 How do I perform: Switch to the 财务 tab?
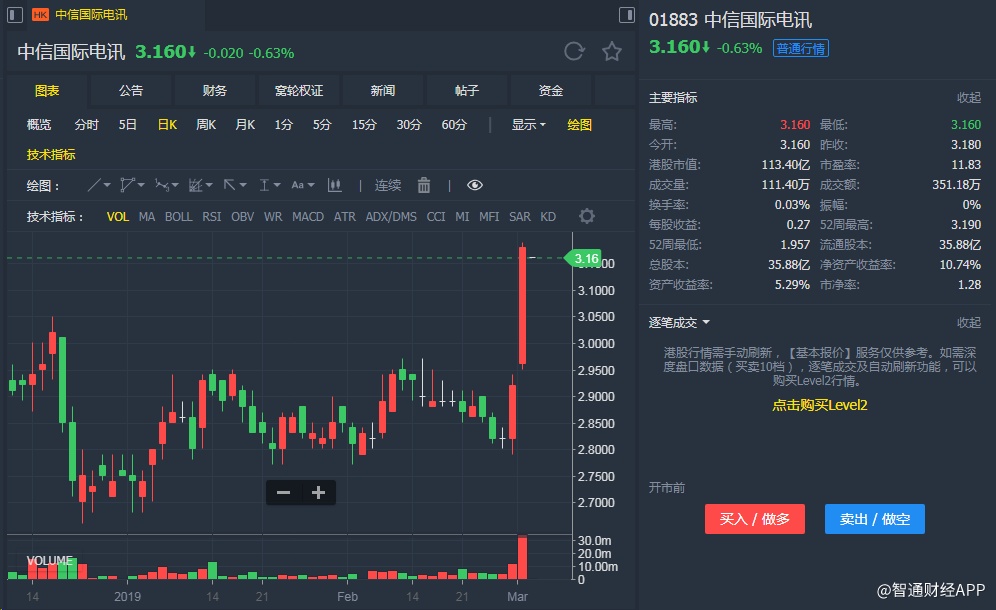215,90
